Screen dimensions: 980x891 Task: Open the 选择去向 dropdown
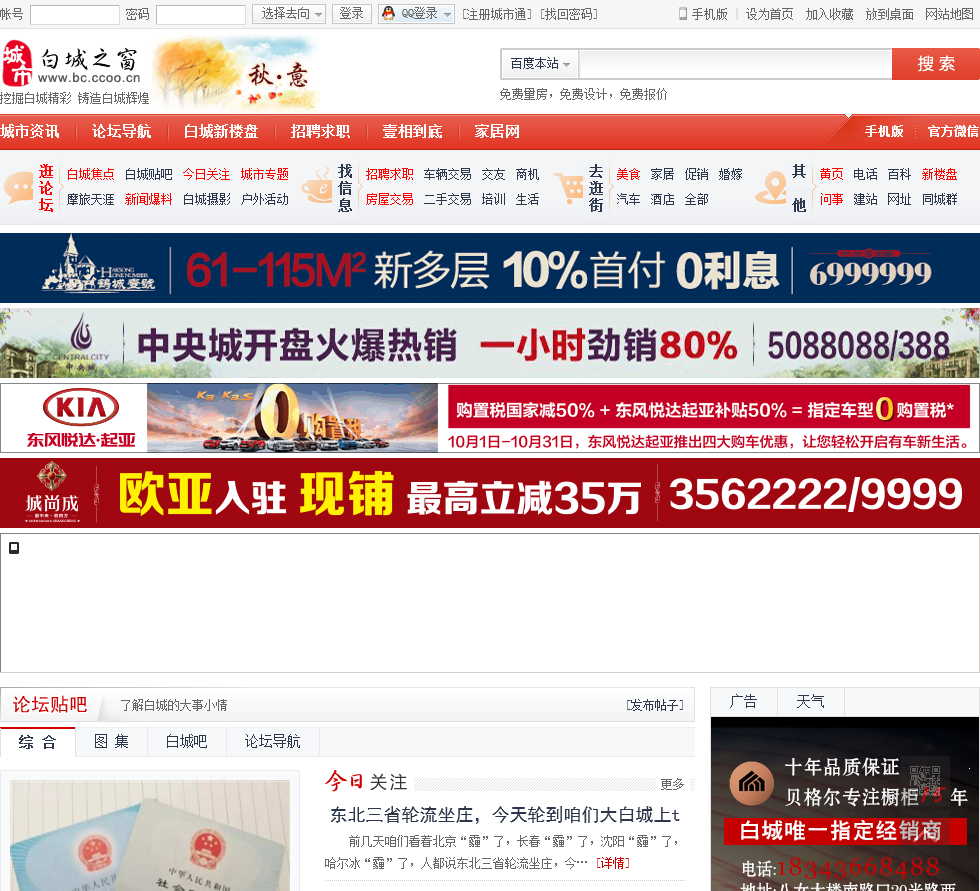click(x=289, y=14)
